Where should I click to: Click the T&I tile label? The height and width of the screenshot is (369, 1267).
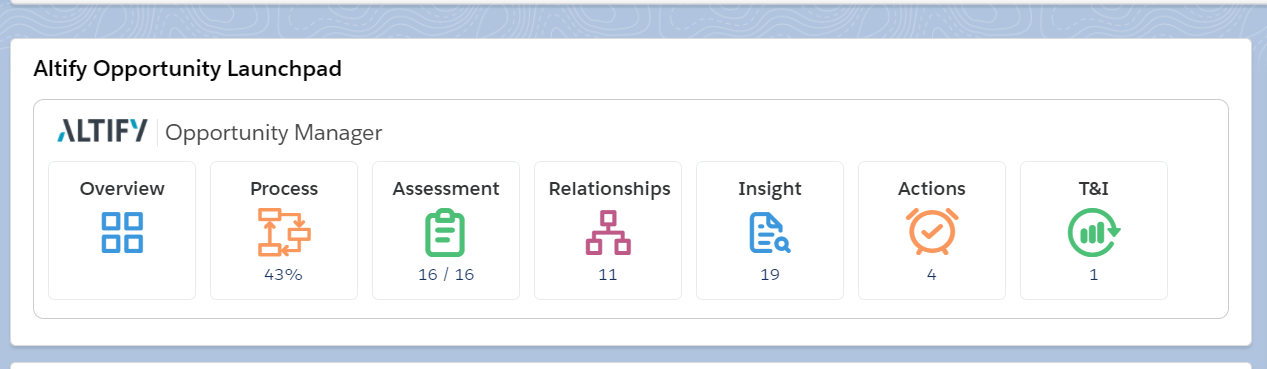coord(1094,188)
